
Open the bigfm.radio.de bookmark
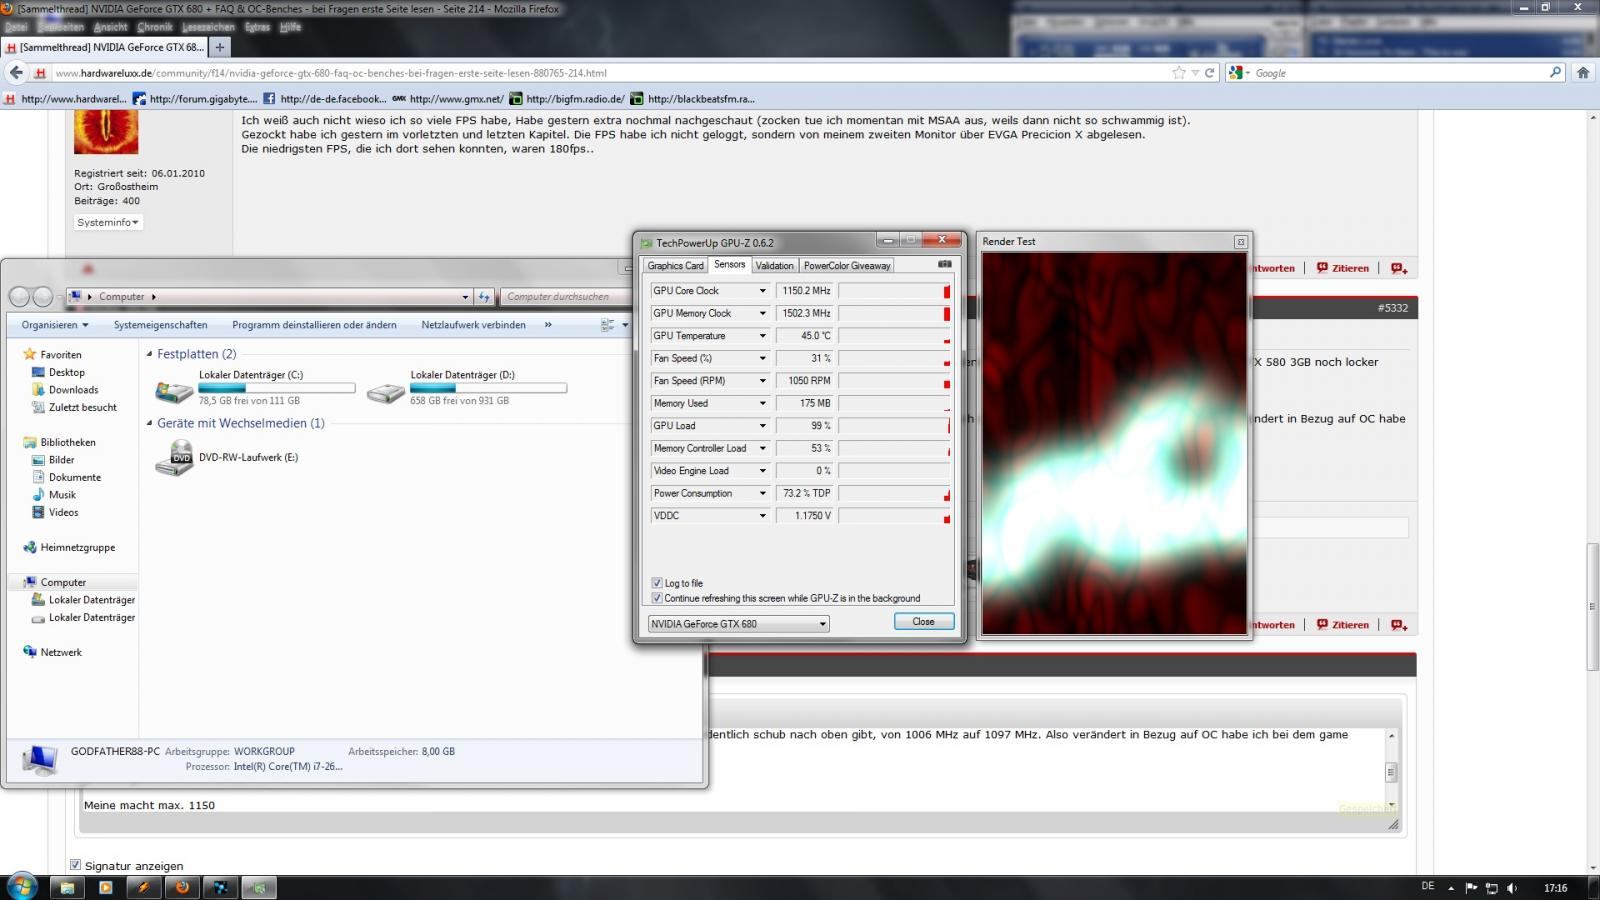(567, 99)
